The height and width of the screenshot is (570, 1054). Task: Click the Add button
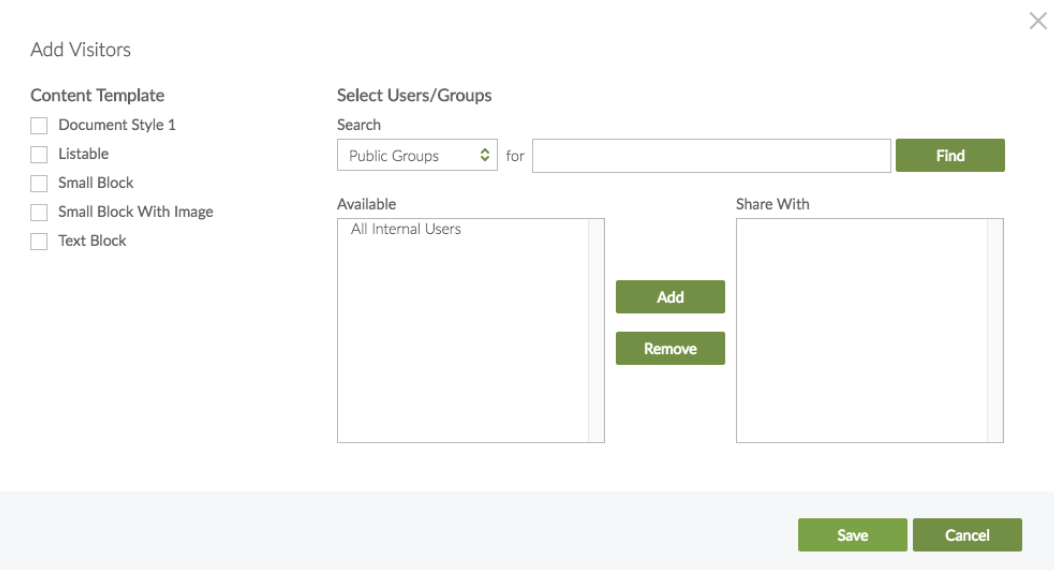tap(670, 297)
